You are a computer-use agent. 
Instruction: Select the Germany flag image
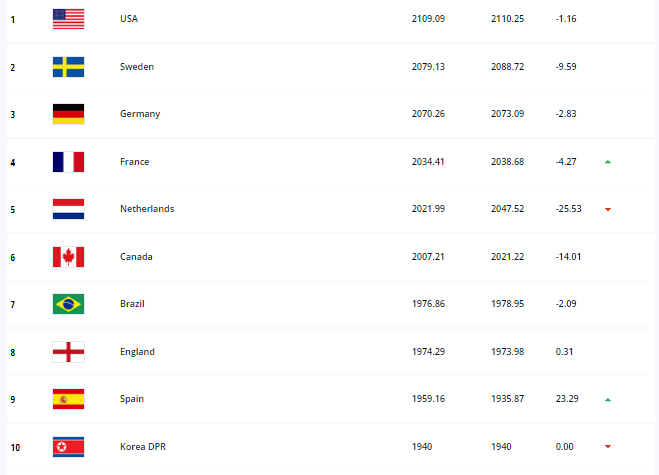pyautogui.click(x=69, y=114)
